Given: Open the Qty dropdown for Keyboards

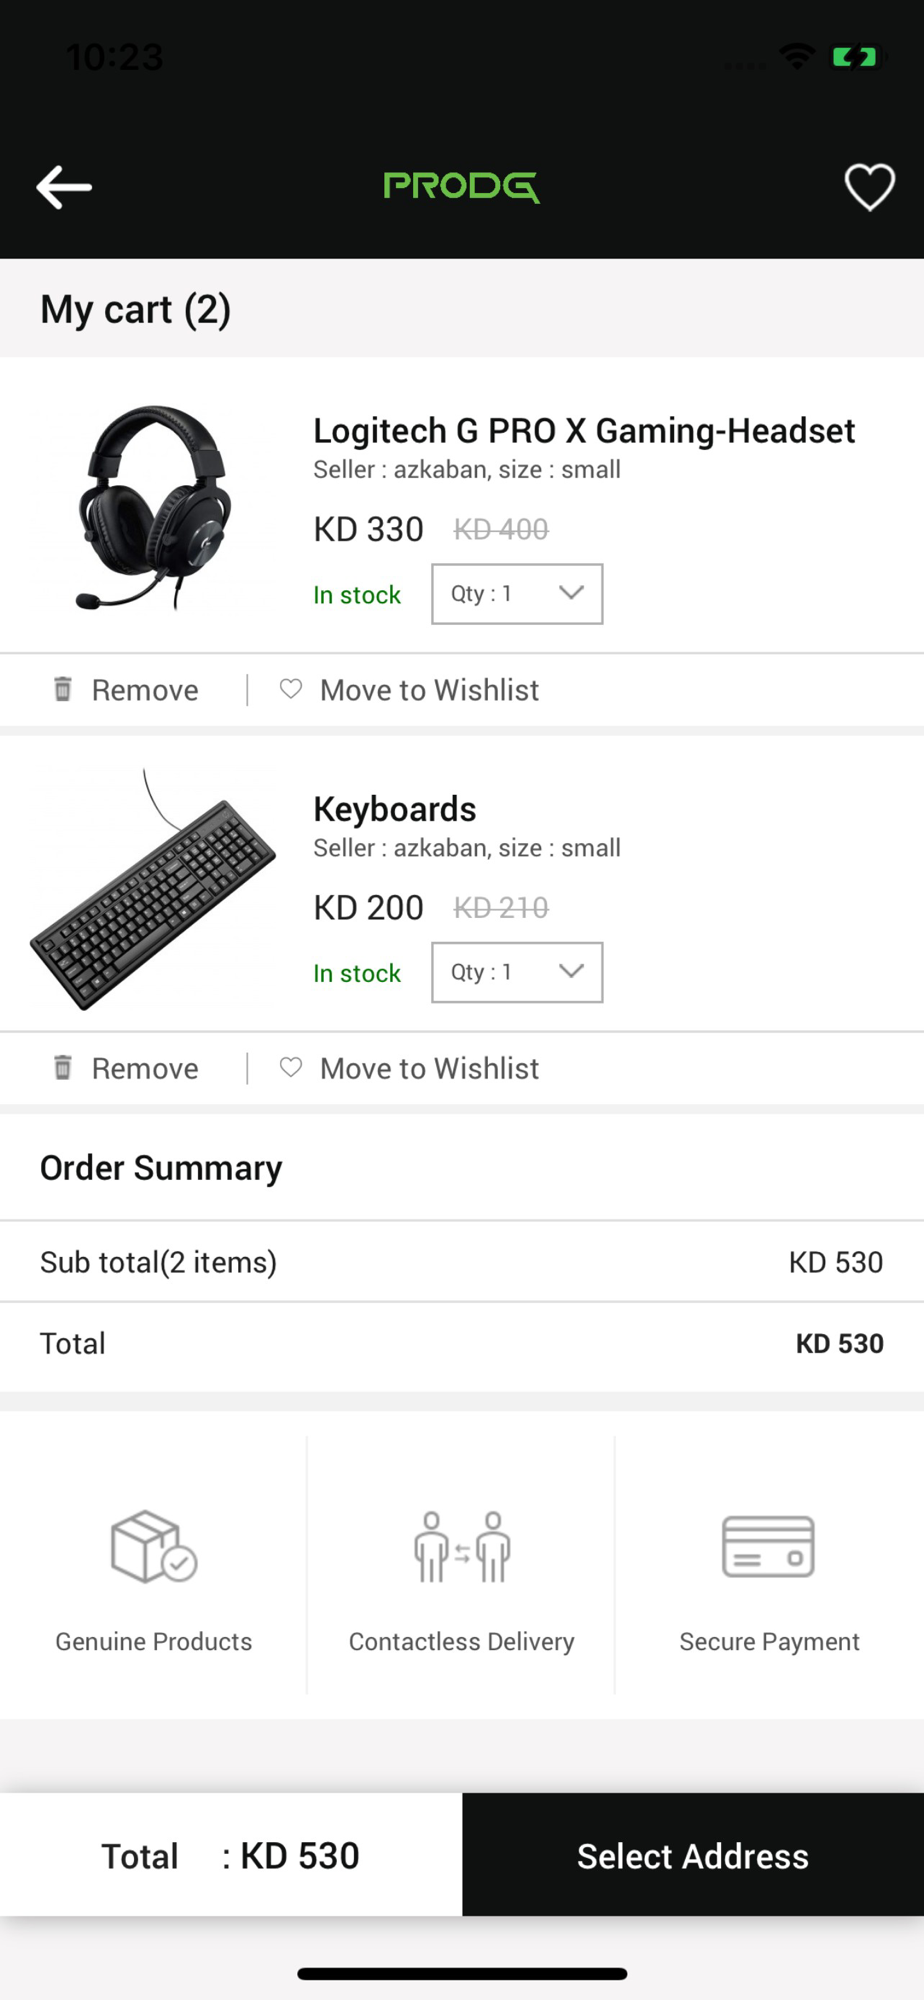Looking at the screenshot, I should coord(517,972).
